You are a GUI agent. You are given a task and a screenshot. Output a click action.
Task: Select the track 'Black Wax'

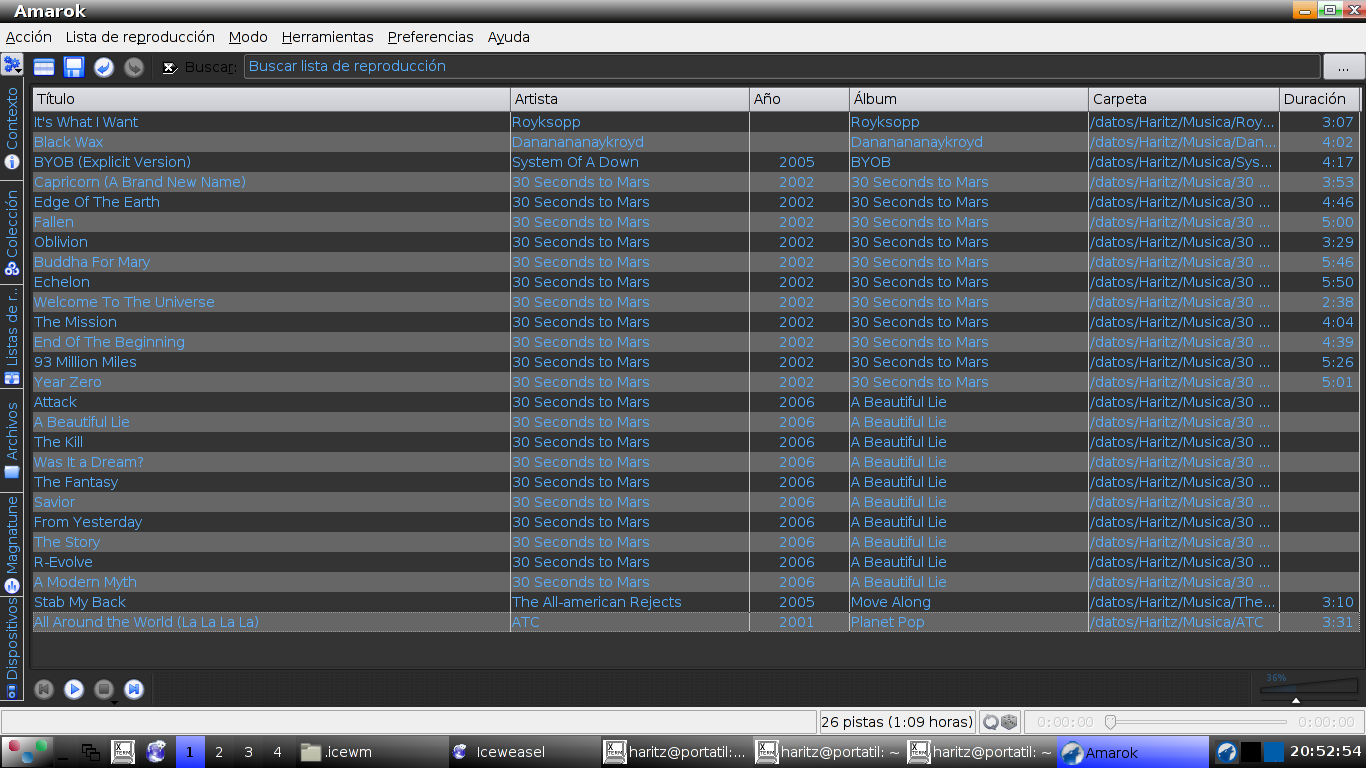pos(68,142)
